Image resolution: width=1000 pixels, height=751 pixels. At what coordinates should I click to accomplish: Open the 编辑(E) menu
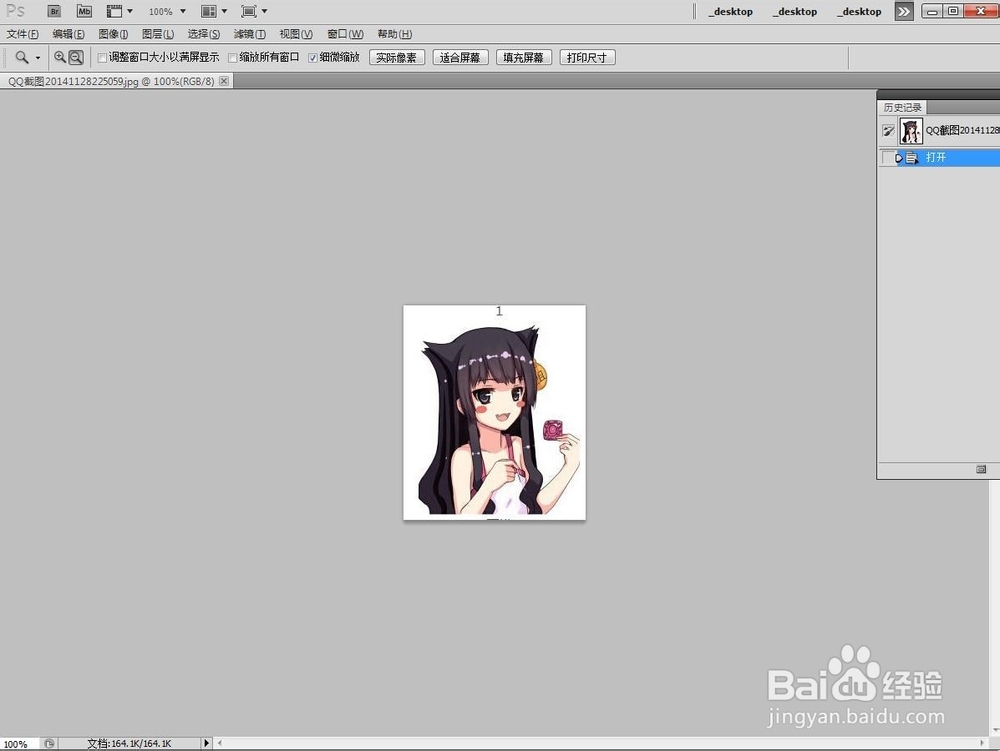(x=68, y=34)
